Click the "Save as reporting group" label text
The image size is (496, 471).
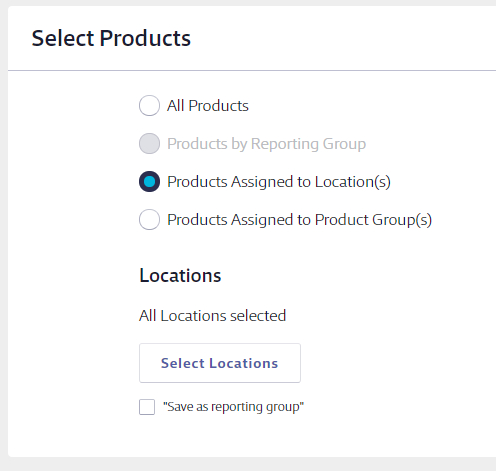(233, 407)
